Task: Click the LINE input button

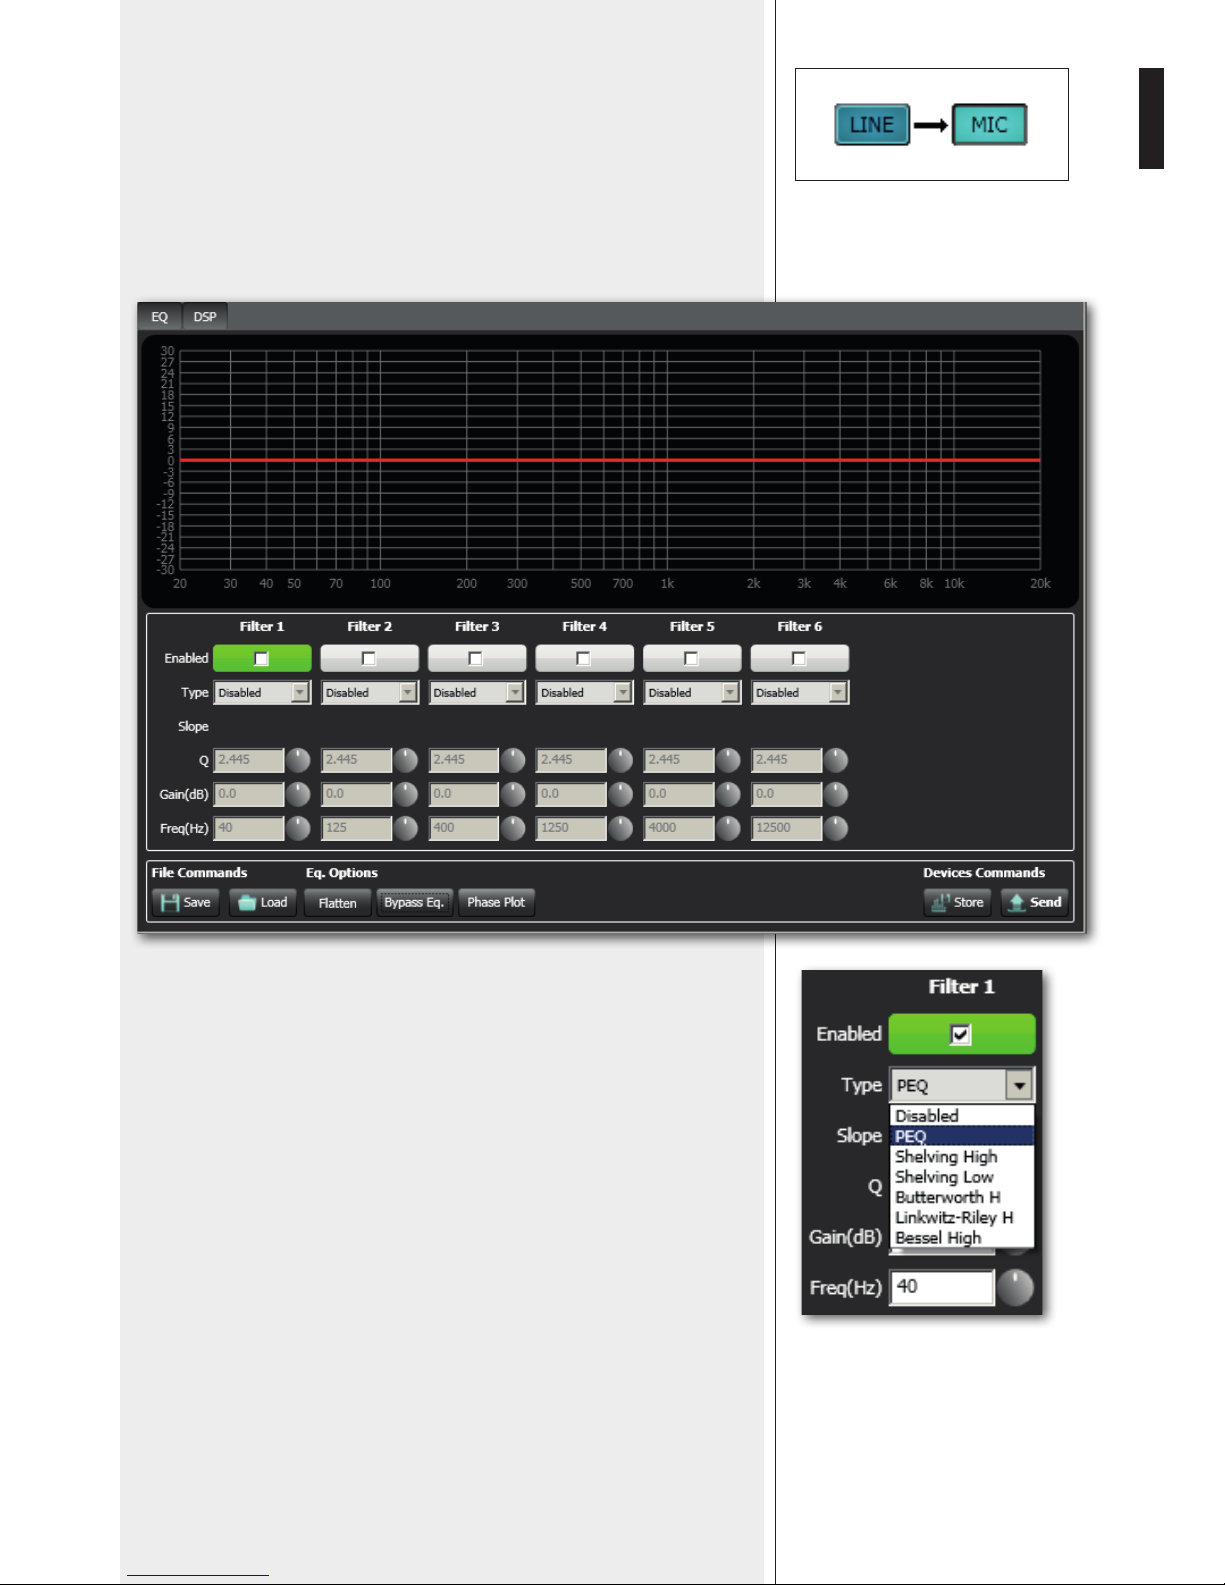Action: [872, 125]
